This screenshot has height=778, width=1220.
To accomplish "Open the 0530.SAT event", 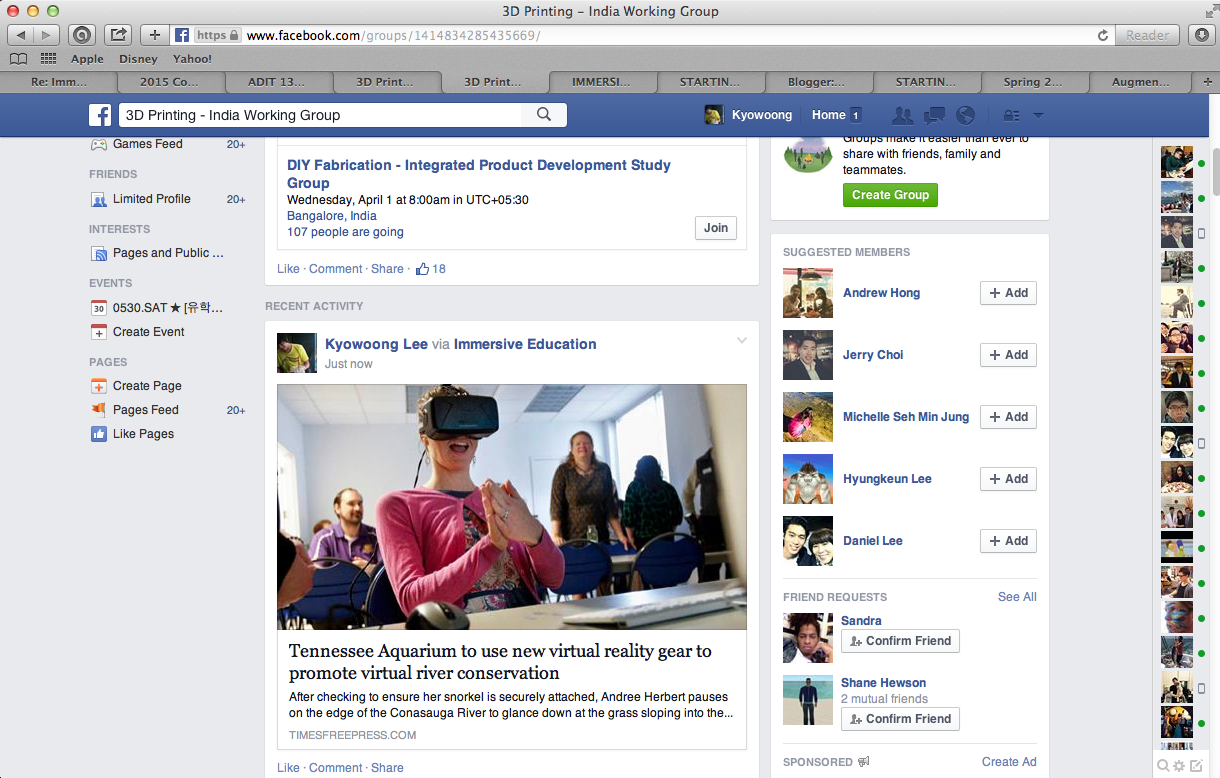I will [x=167, y=308].
